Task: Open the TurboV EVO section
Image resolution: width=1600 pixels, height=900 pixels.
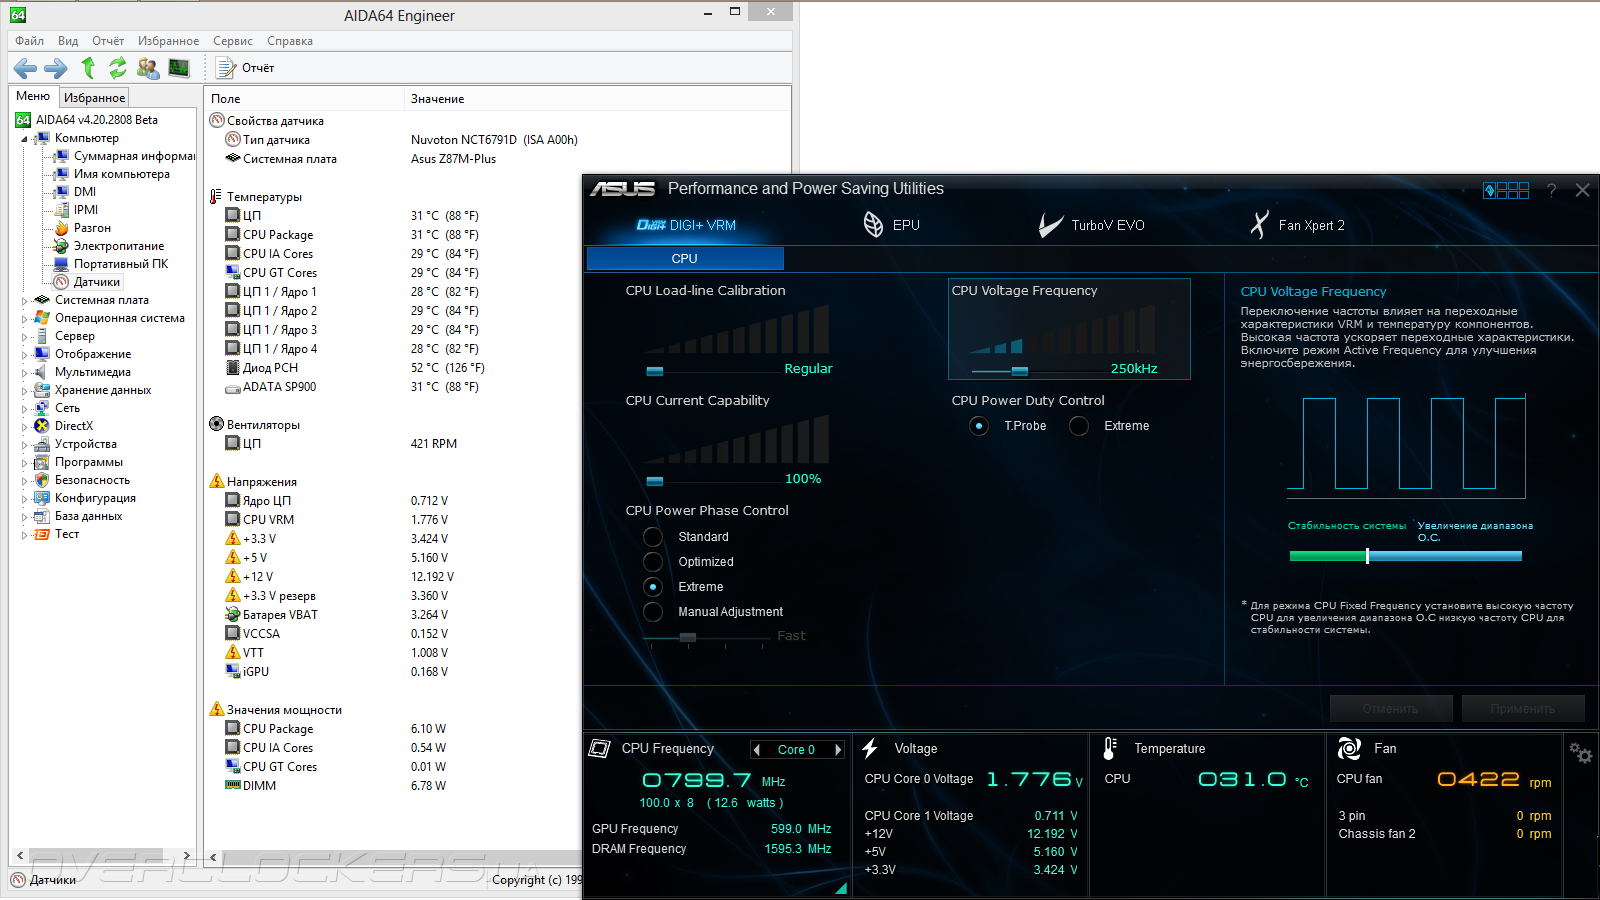Action: 1091,225
